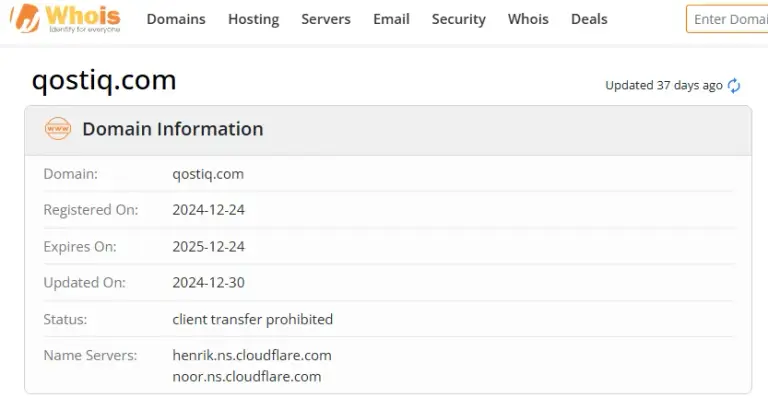
Task: Click the Registered On: label
Action: [x=91, y=210]
